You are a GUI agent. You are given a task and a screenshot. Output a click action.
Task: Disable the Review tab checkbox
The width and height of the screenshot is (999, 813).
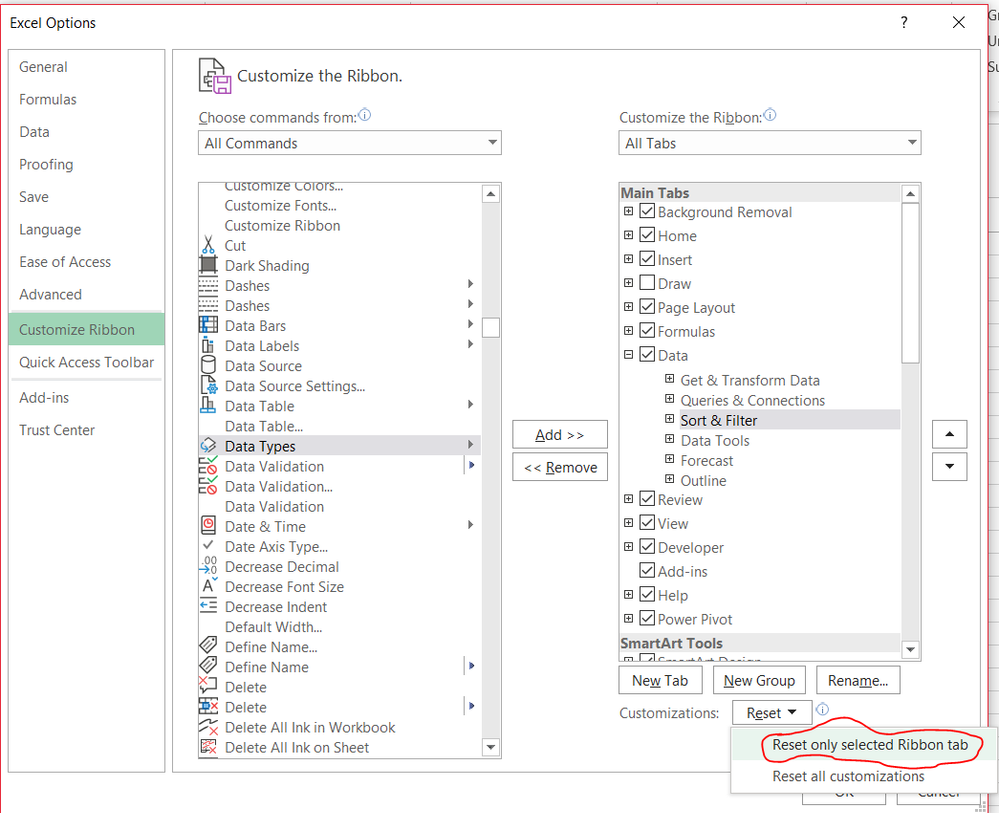pyautogui.click(x=647, y=499)
